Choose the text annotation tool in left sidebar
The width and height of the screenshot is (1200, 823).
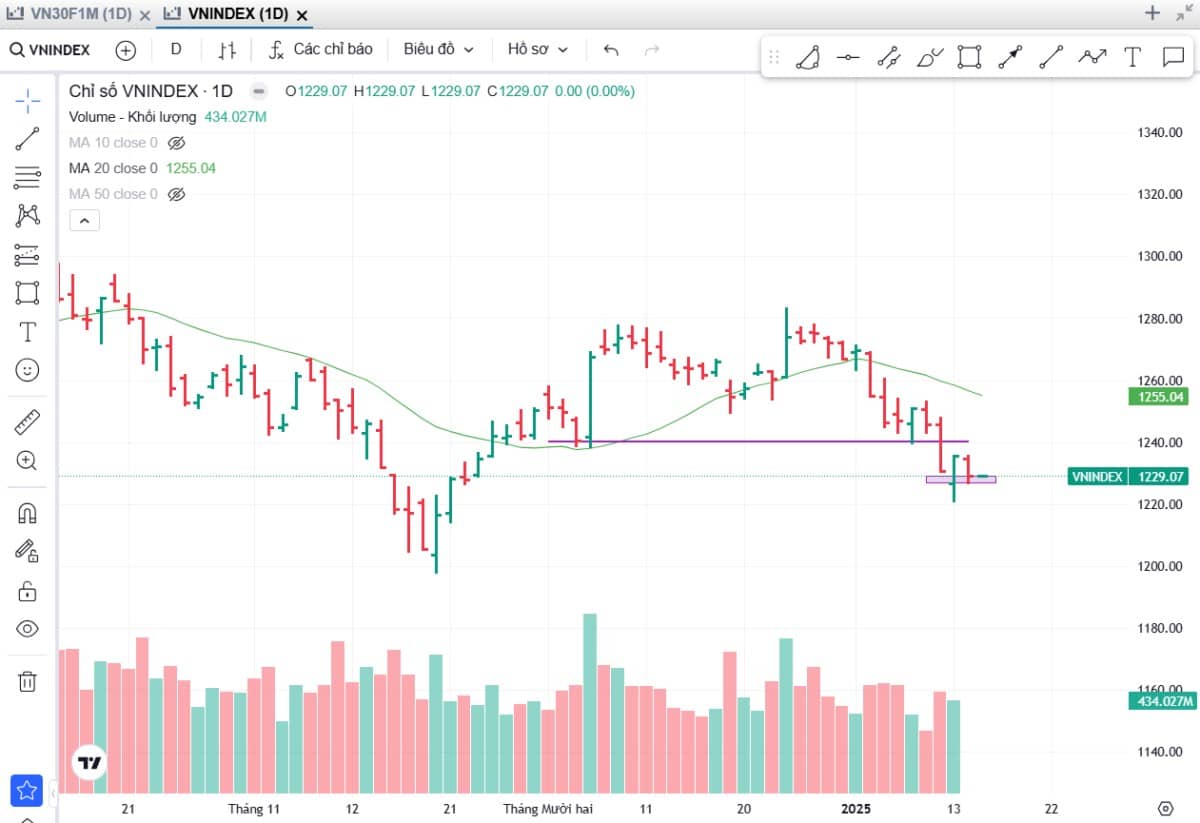click(x=27, y=332)
